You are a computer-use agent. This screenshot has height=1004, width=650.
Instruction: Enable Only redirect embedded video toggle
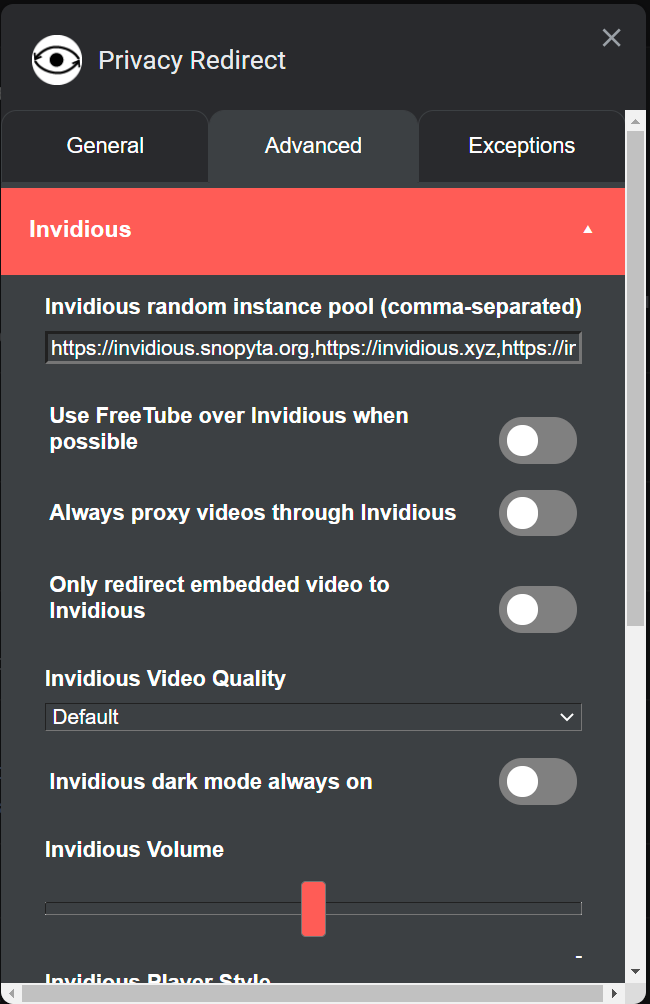click(x=538, y=610)
